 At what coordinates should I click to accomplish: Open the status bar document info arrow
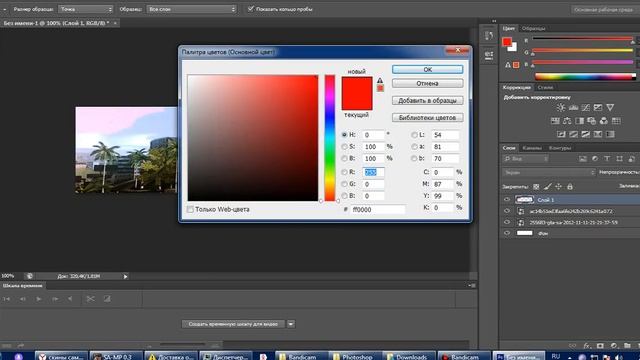(125, 276)
